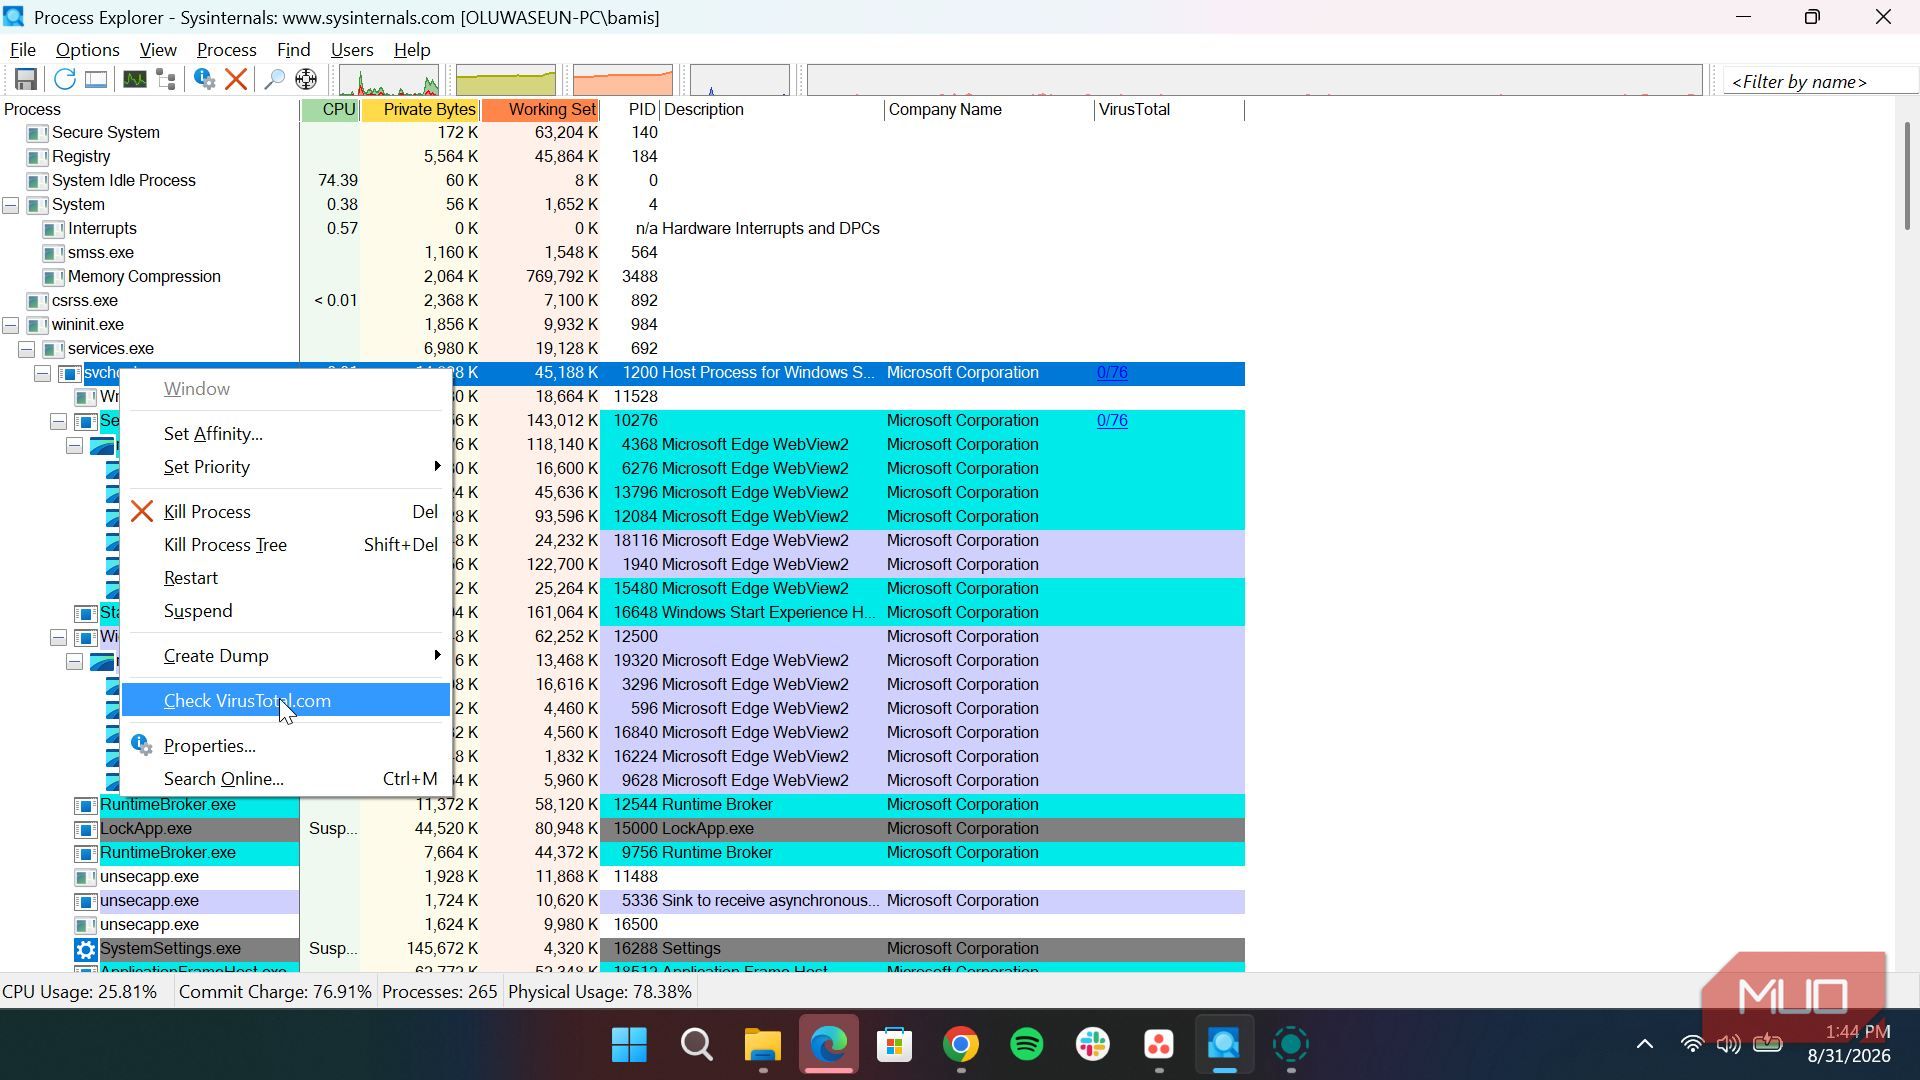This screenshot has width=1920, height=1080.
Task: Open the CPU usage history mini graph
Action: (x=389, y=80)
